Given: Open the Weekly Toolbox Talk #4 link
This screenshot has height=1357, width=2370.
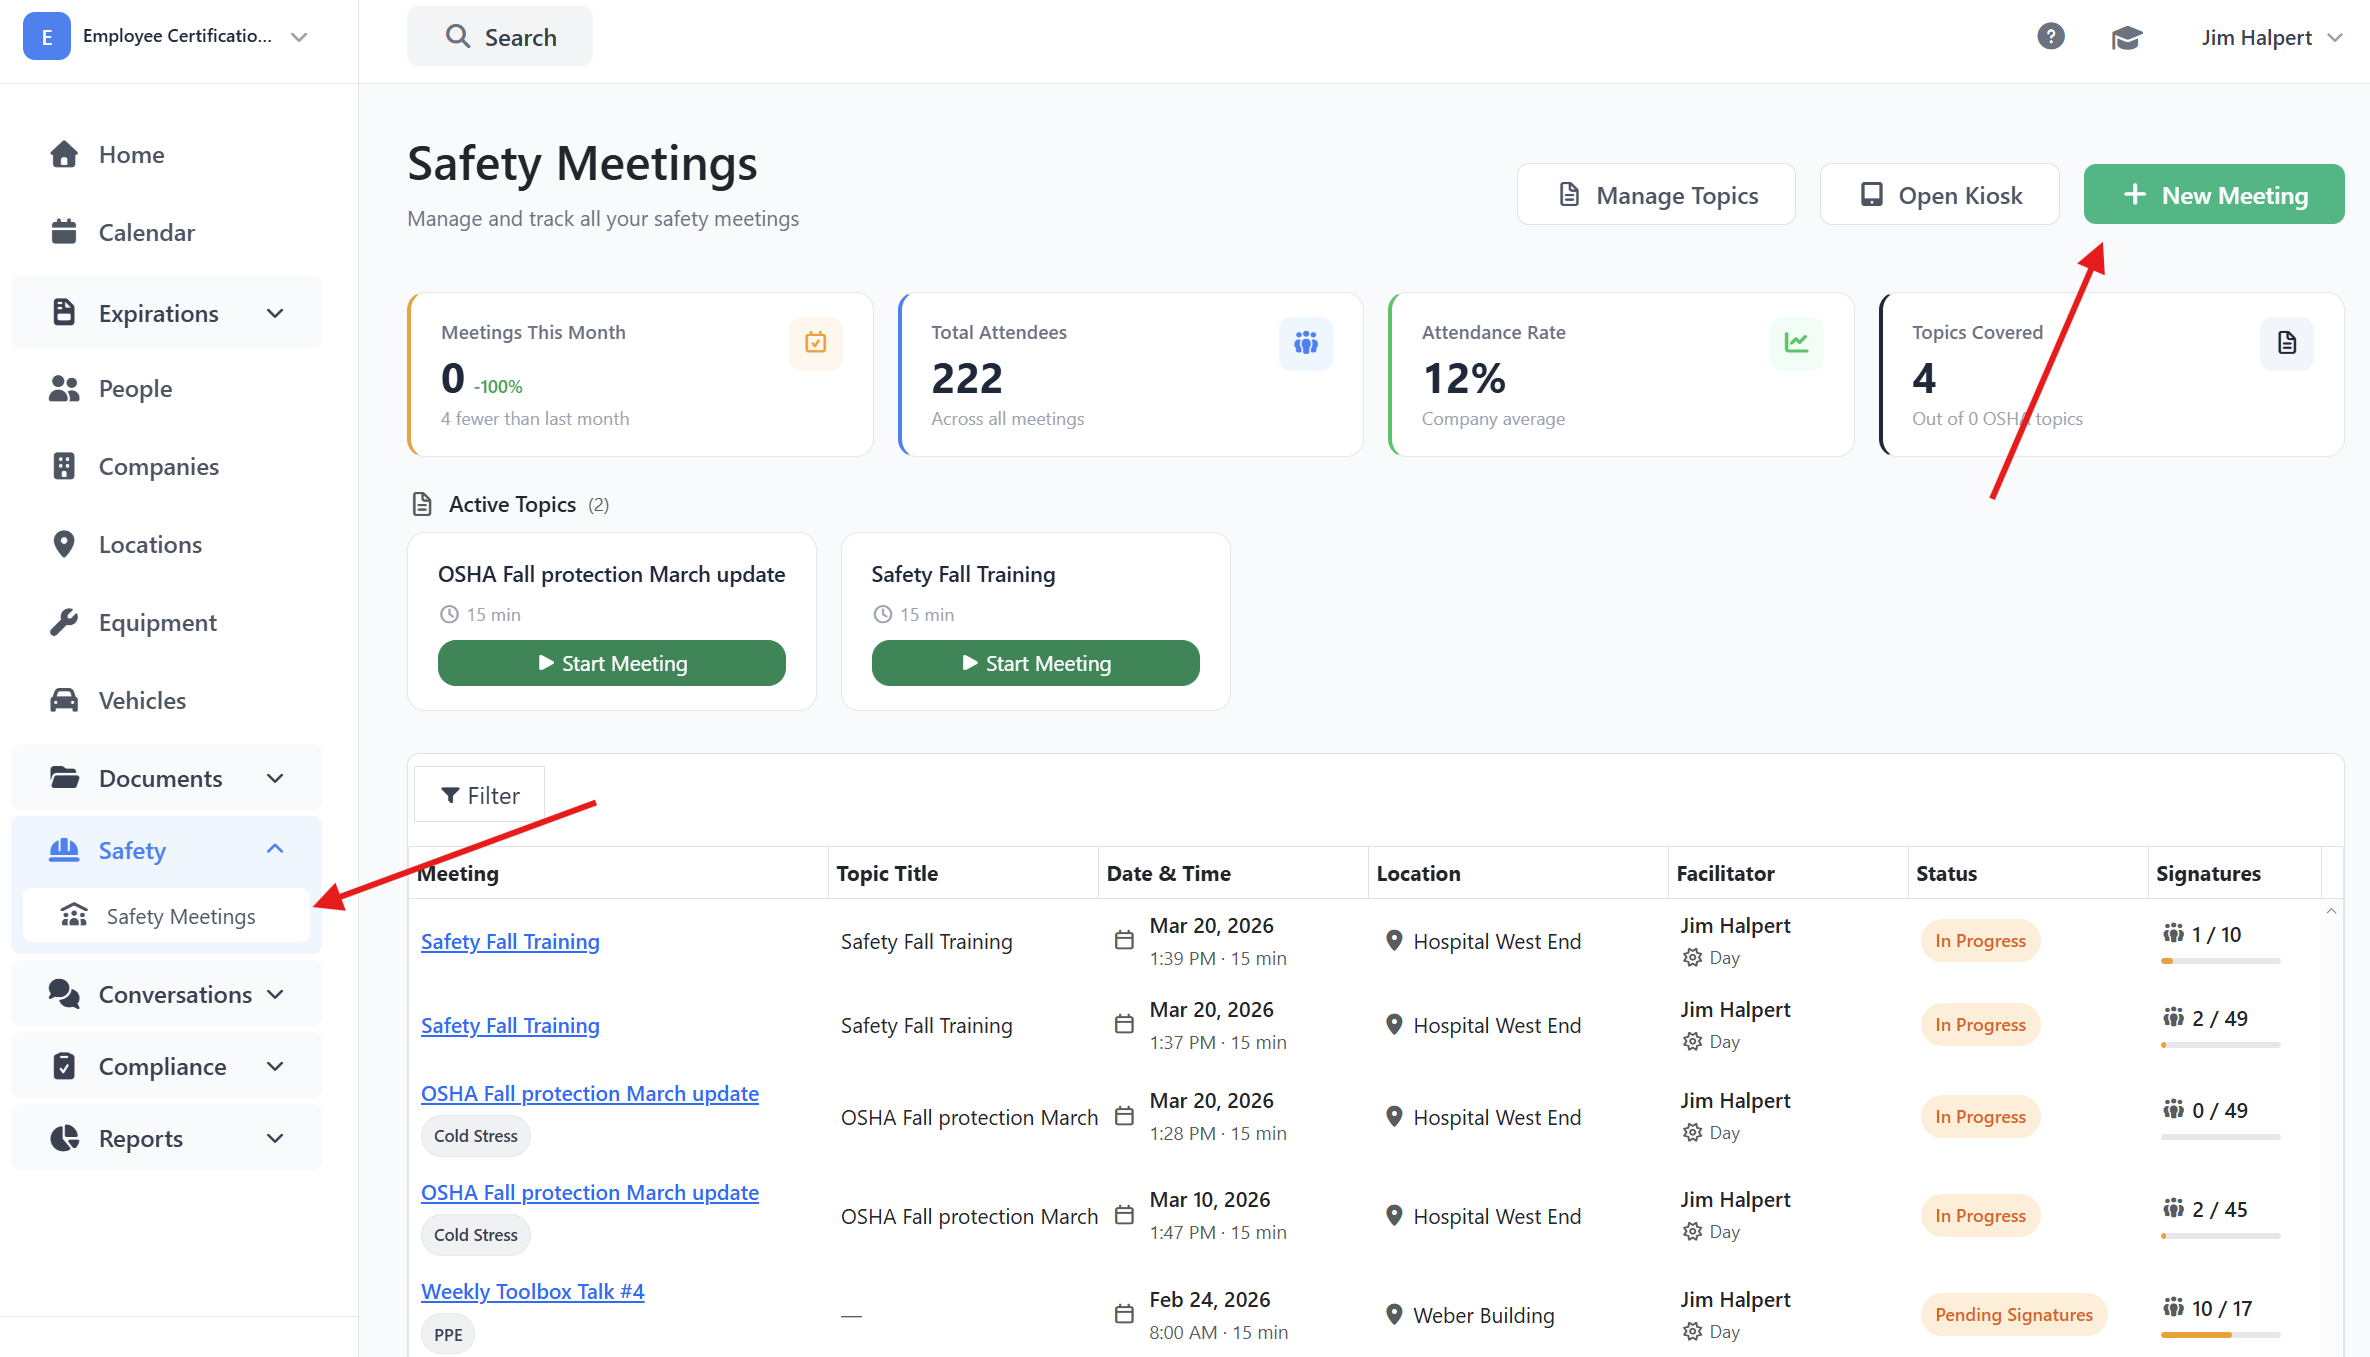Looking at the screenshot, I should 532,1291.
